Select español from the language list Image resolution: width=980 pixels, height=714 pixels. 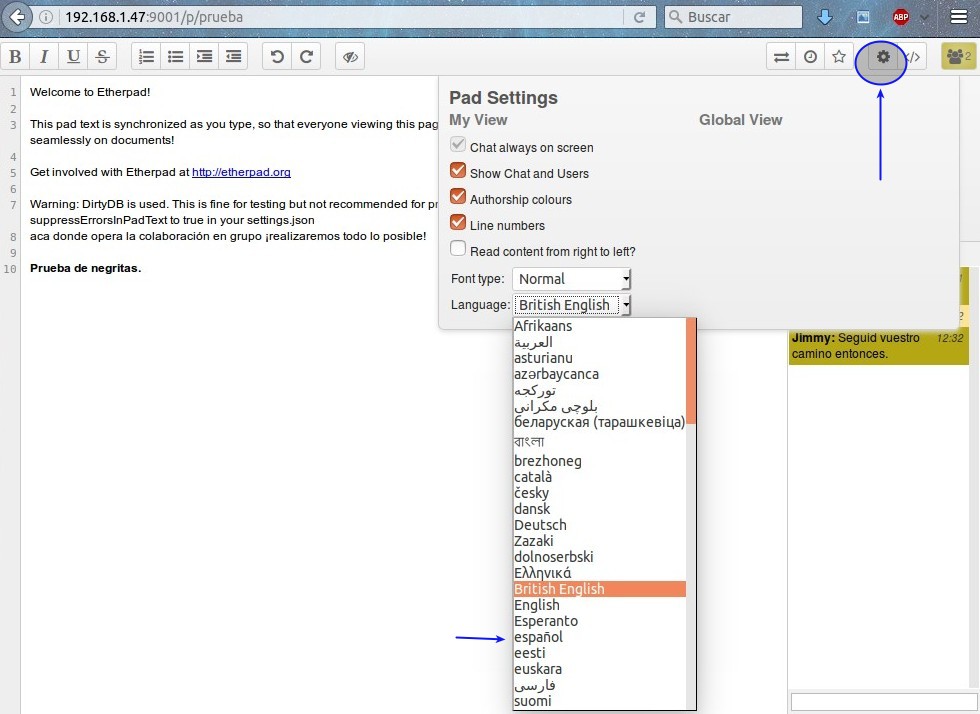click(538, 637)
